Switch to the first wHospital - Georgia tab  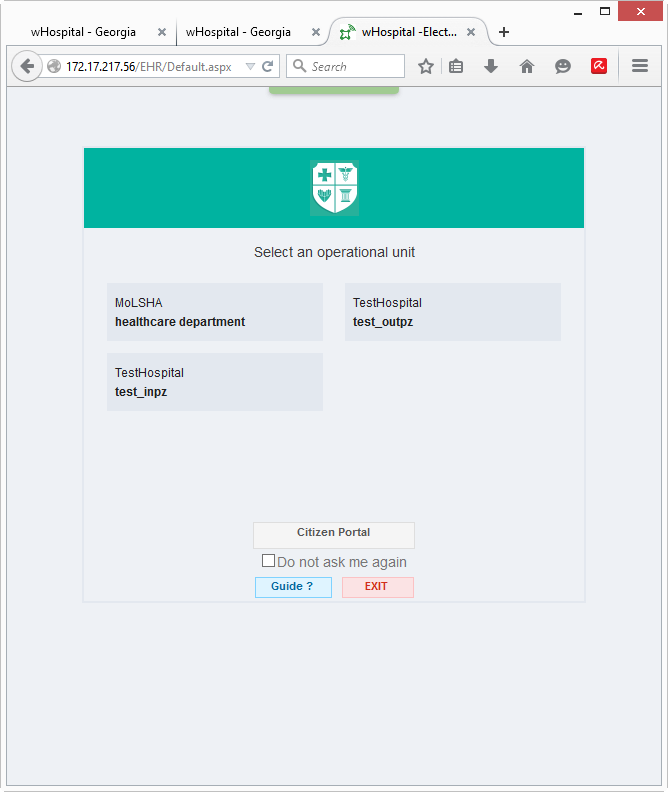[83, 32]
